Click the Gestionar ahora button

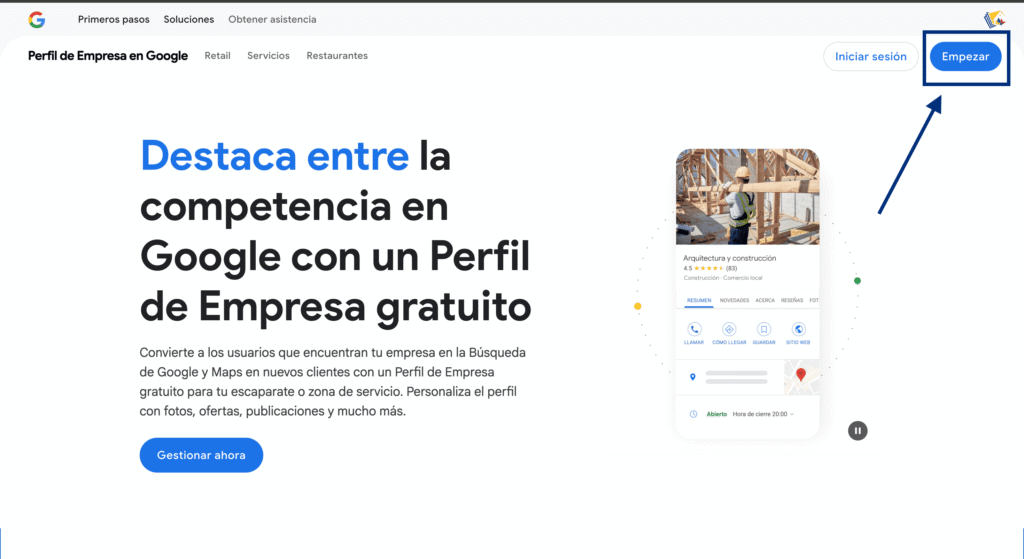click(x=201, y=455)
